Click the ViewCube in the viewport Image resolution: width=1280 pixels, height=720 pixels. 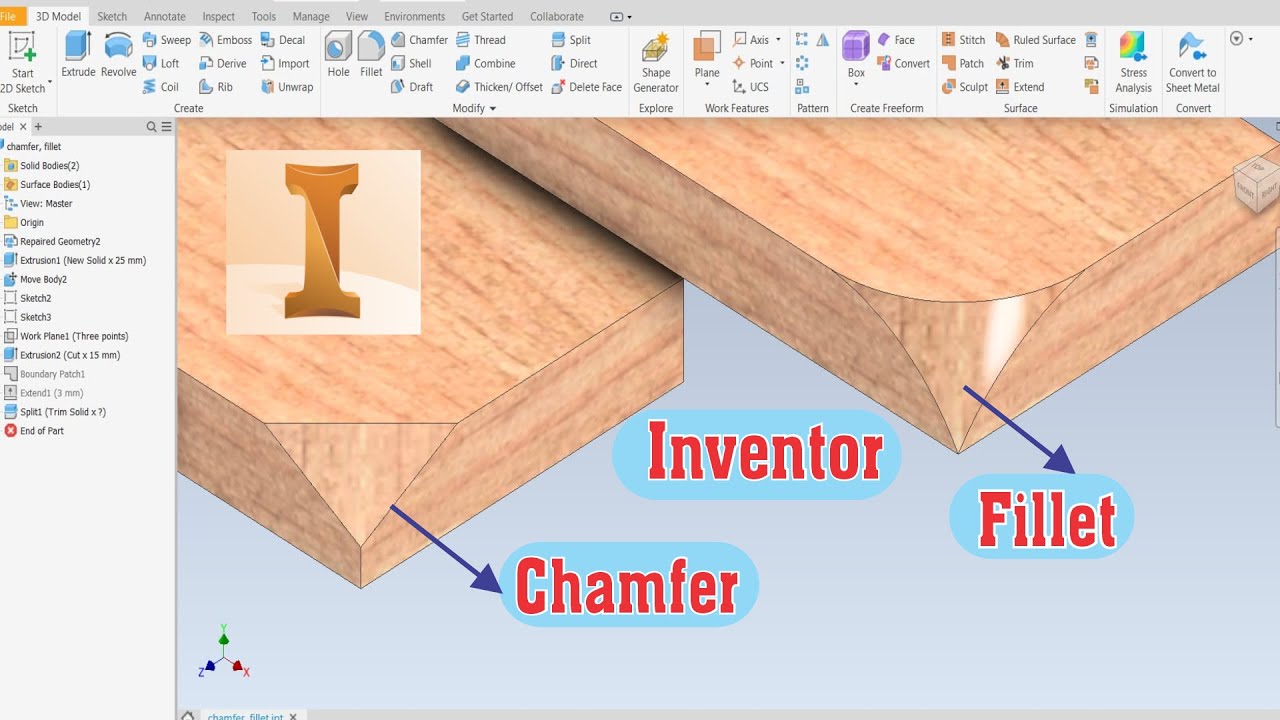[1256, 183]
